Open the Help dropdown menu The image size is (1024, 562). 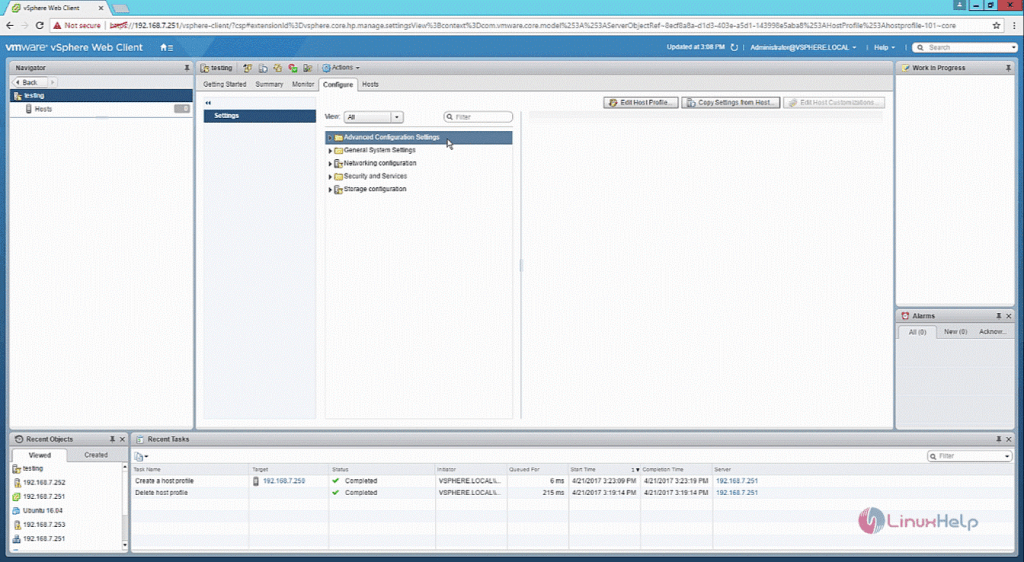pos(884,48)
